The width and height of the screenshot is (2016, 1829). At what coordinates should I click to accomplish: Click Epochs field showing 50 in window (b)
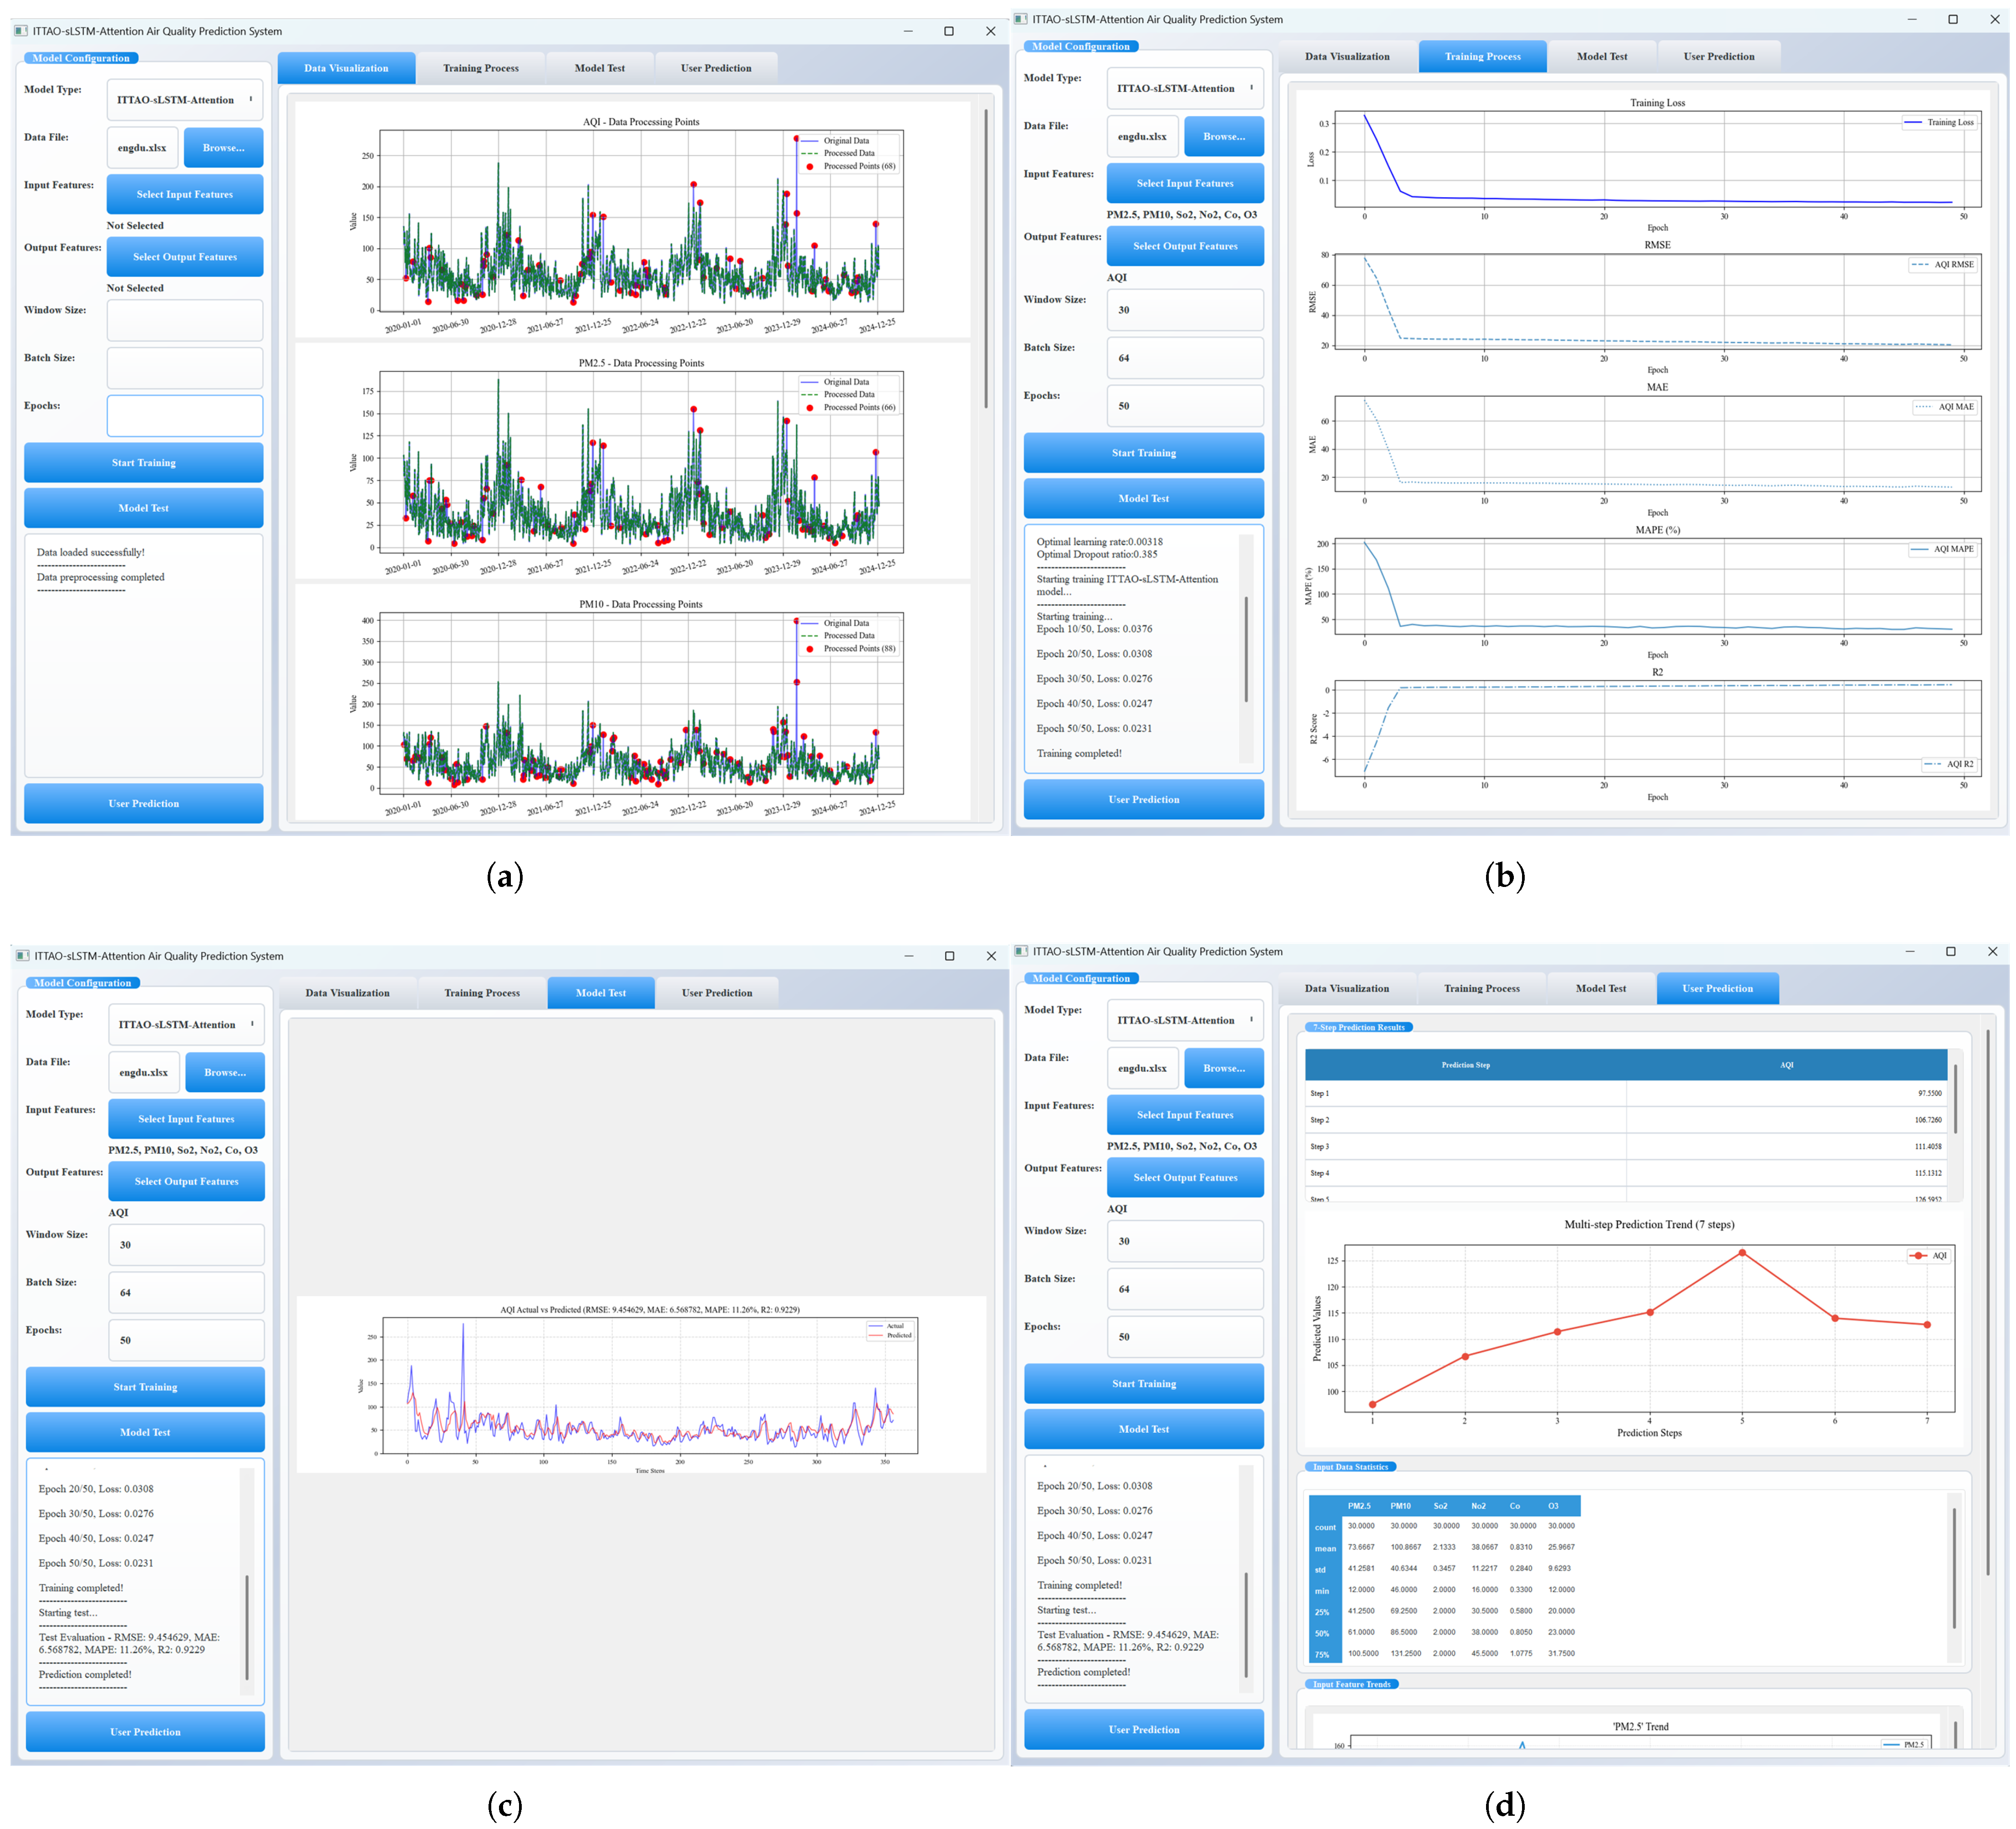click(1185, 406)
